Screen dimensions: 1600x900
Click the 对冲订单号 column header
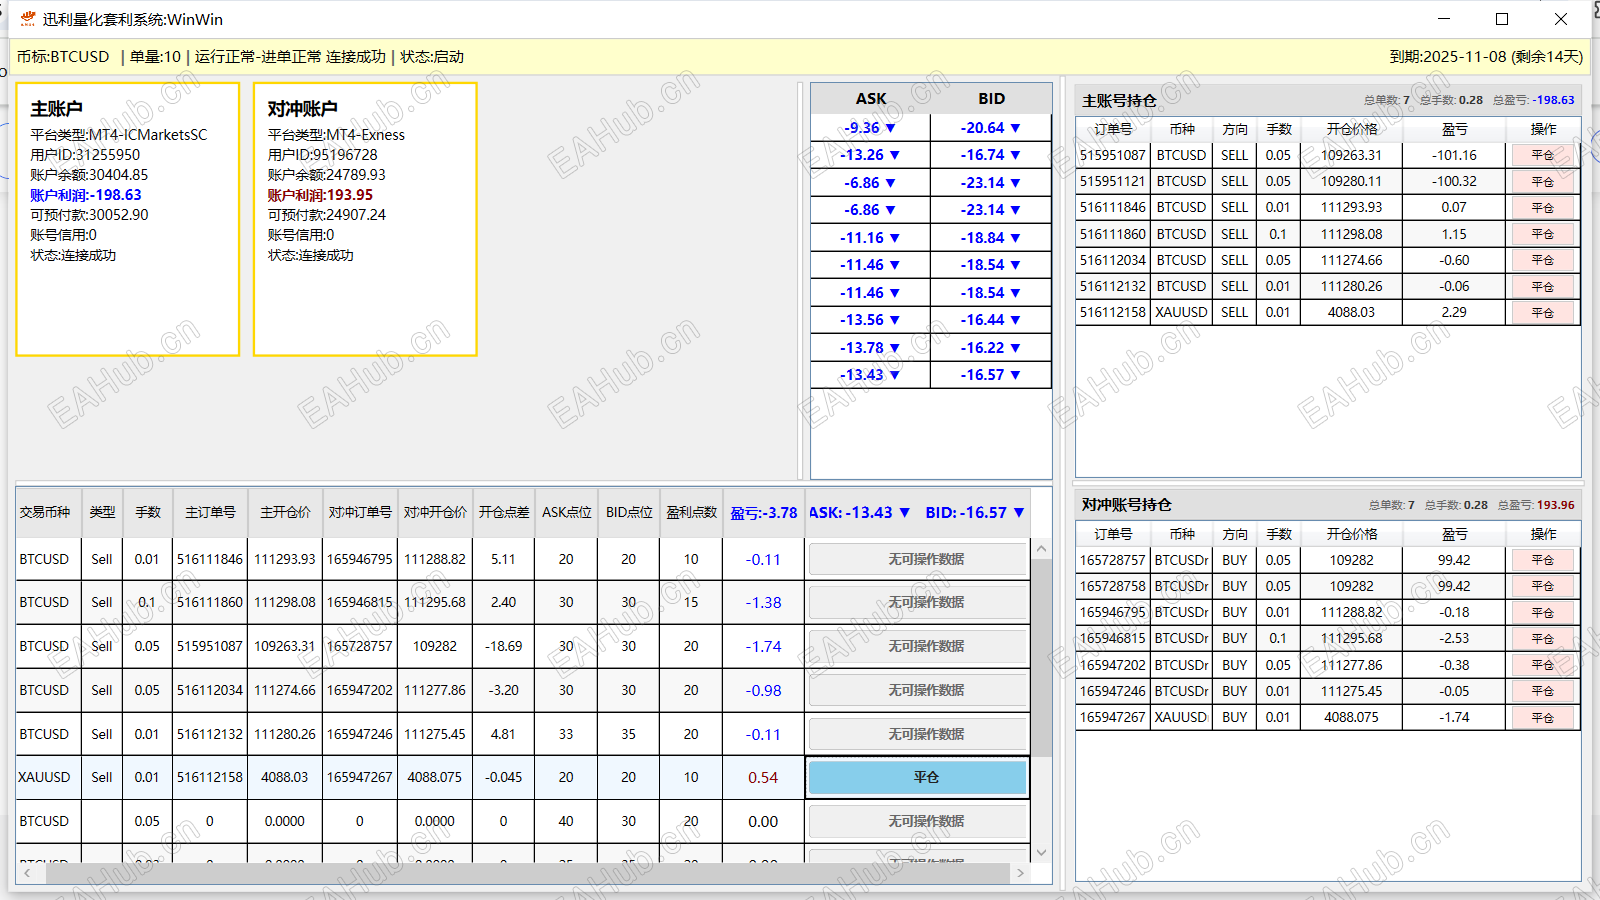pyautogui.click(x=360, y=512)
